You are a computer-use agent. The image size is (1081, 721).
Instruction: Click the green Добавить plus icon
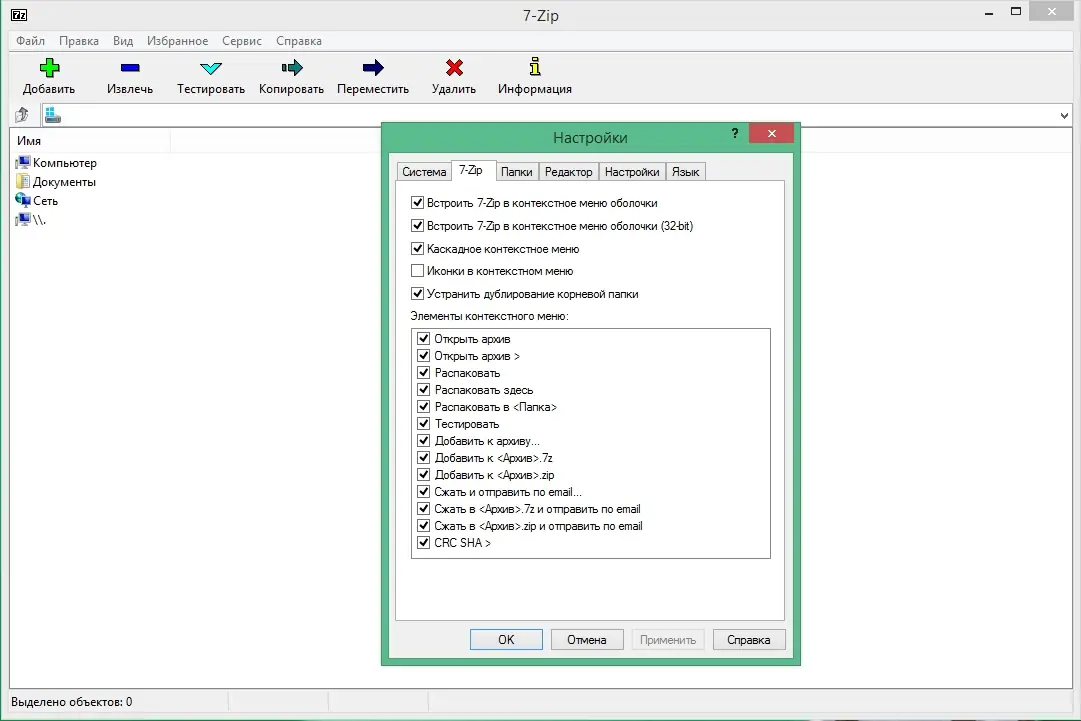49,68
